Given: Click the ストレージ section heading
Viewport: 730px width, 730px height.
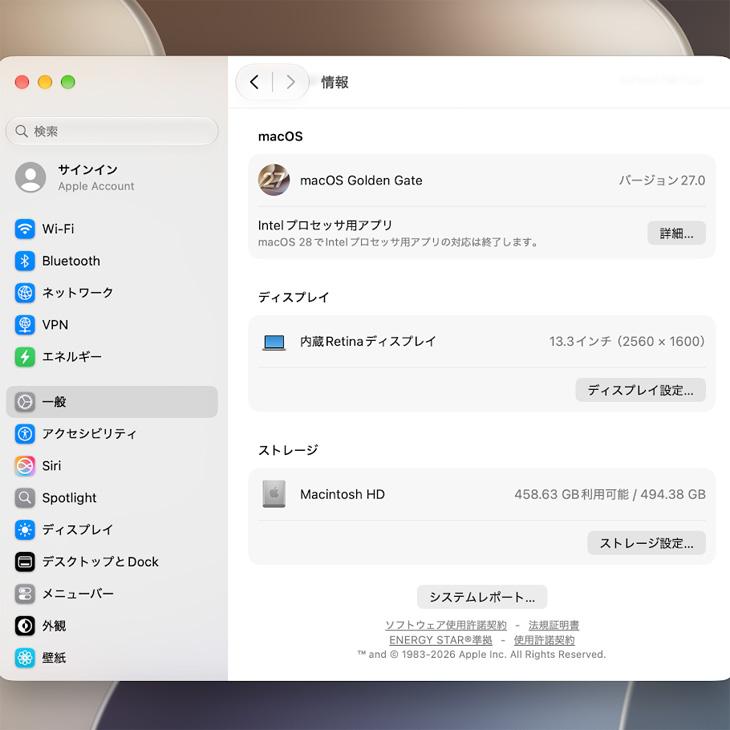Looking at the screenshot, I should pos(288,450).
